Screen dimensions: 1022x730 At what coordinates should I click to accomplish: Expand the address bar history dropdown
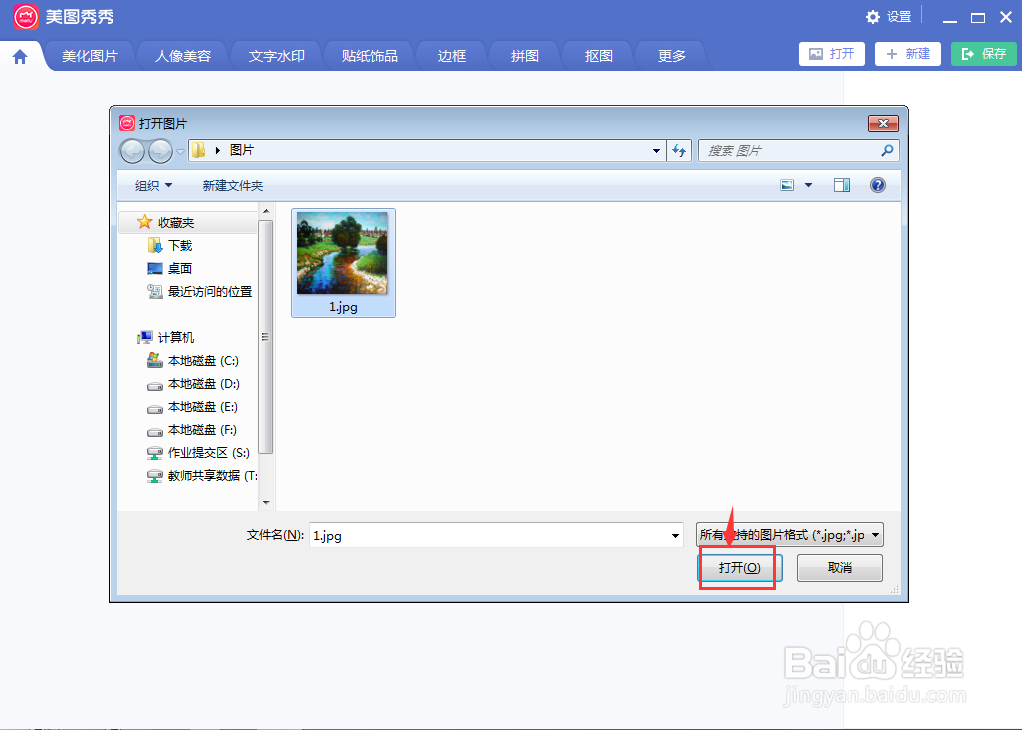(656, 151)
